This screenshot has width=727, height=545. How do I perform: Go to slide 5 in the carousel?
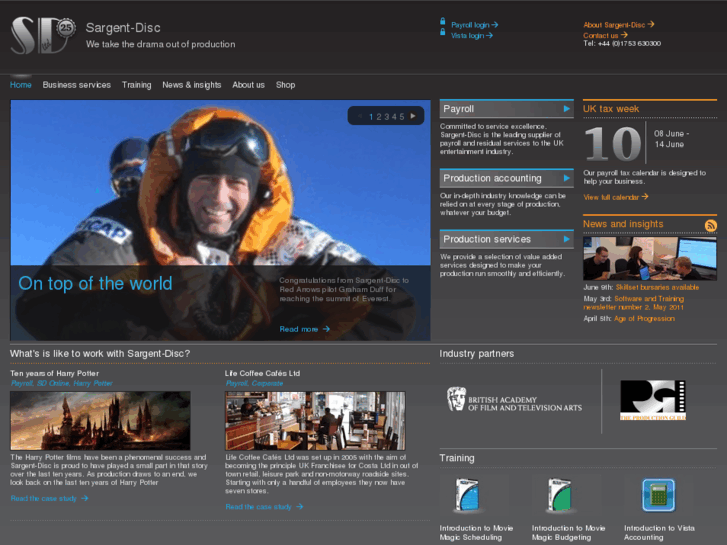pos(402,116)
